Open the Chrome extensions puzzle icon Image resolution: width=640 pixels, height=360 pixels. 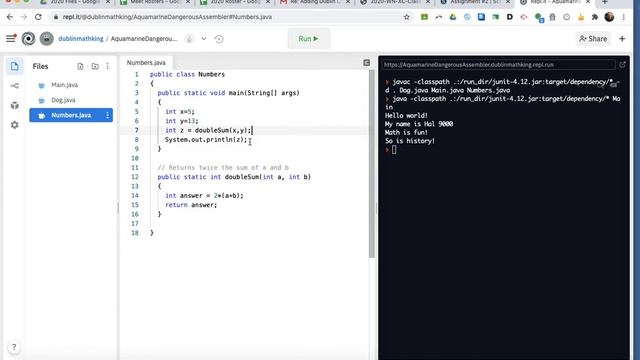[595, 17]
